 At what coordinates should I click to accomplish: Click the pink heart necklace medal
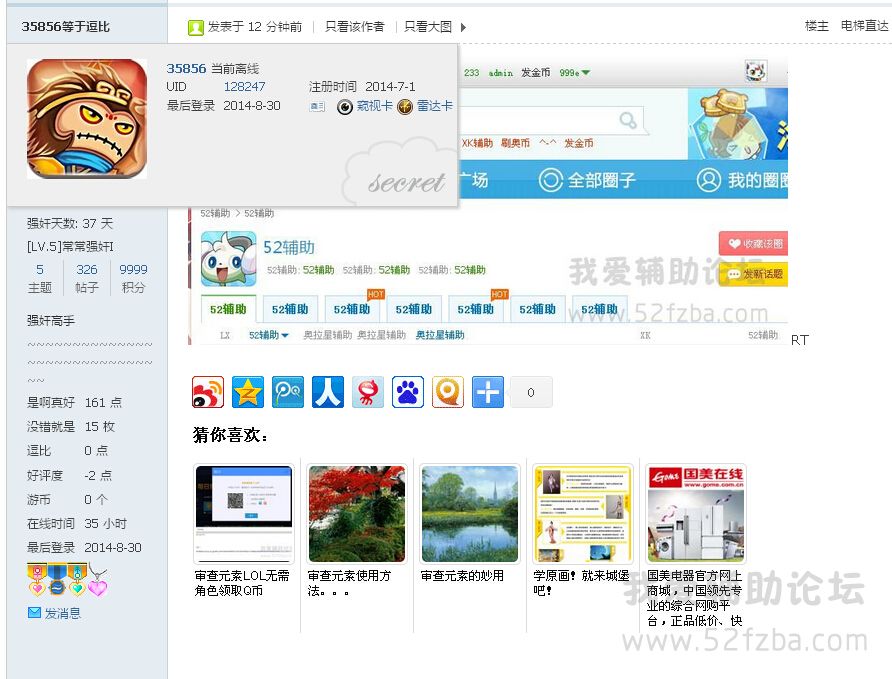click(97, 580)
